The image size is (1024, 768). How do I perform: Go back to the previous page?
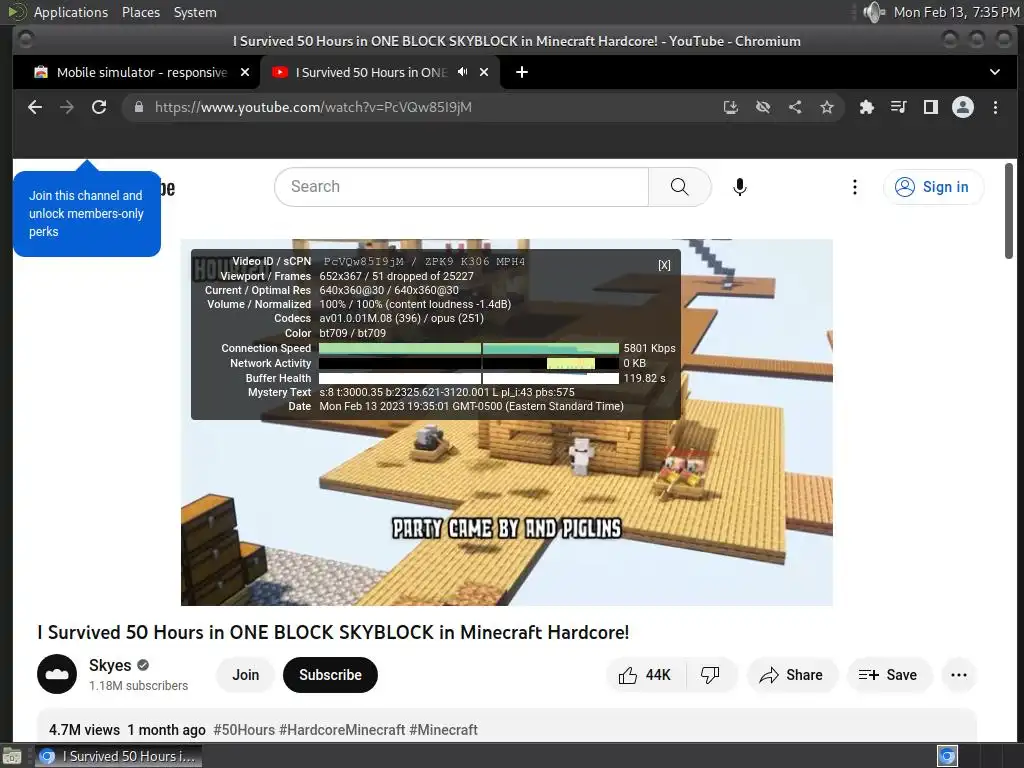(35, 107)
